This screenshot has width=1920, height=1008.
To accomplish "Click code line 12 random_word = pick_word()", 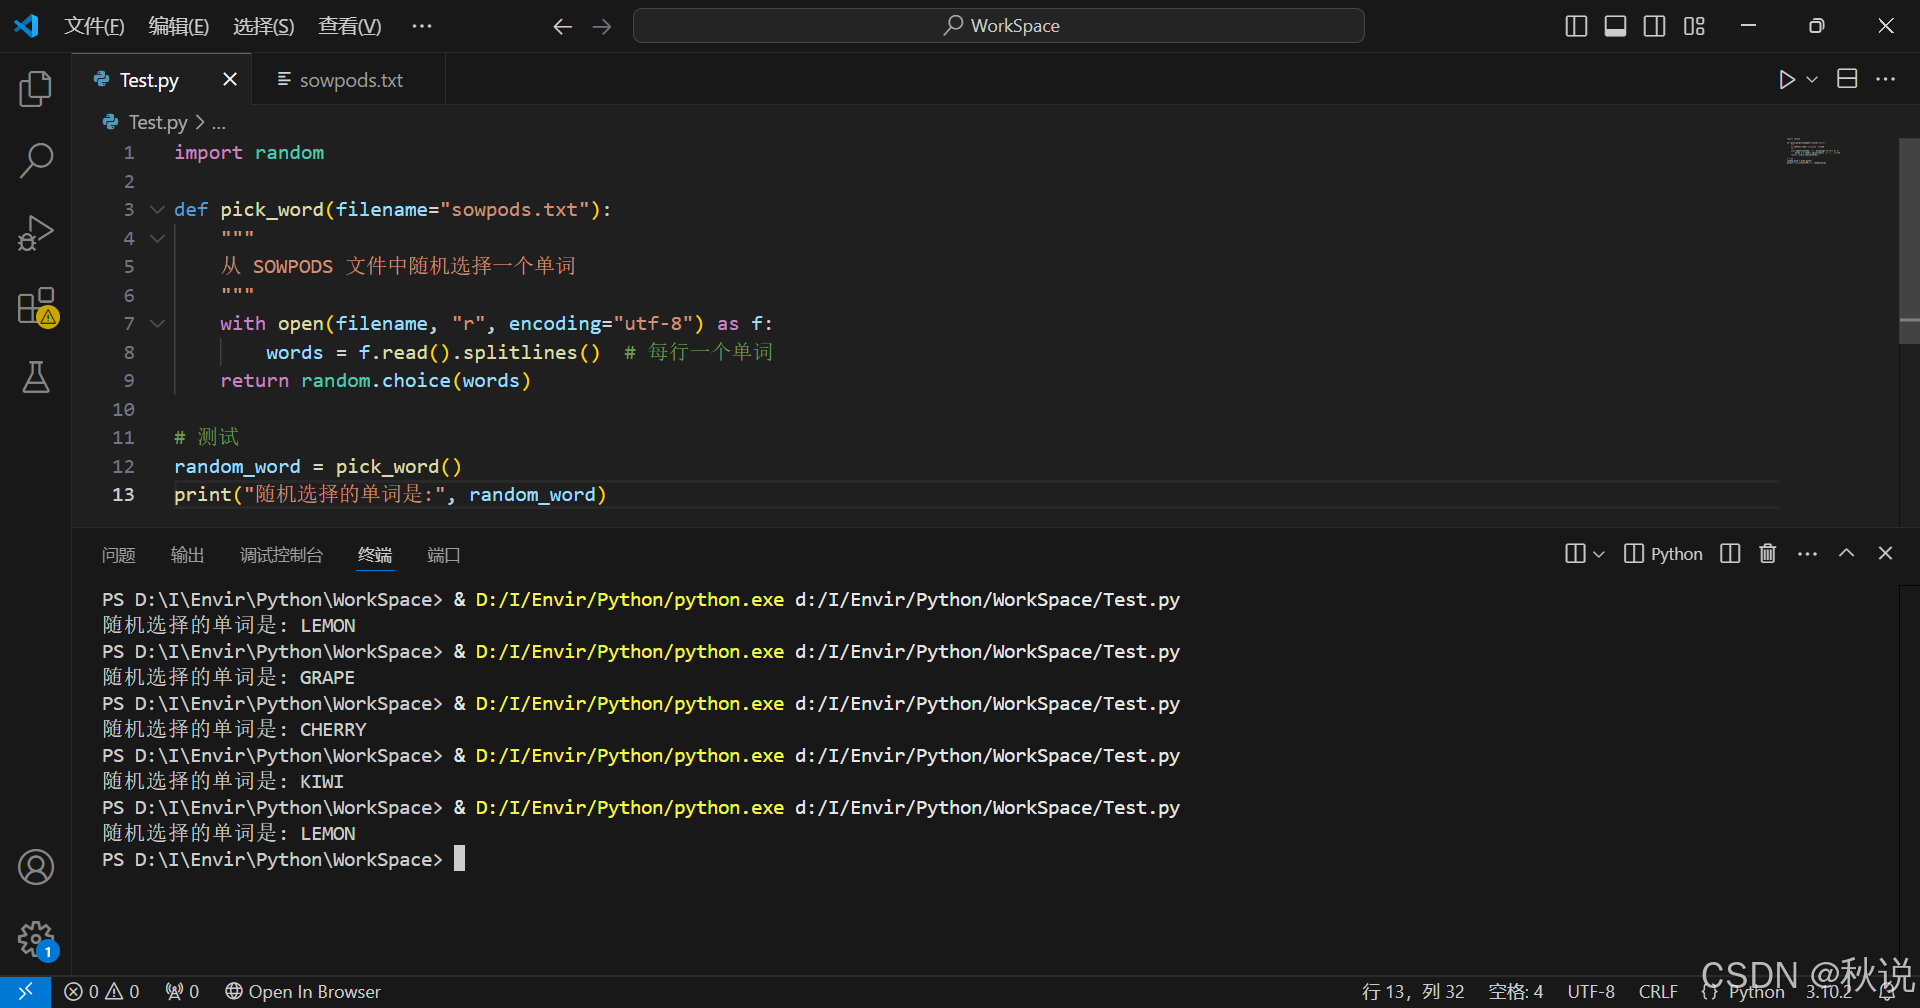I will (x=318, y=467).
